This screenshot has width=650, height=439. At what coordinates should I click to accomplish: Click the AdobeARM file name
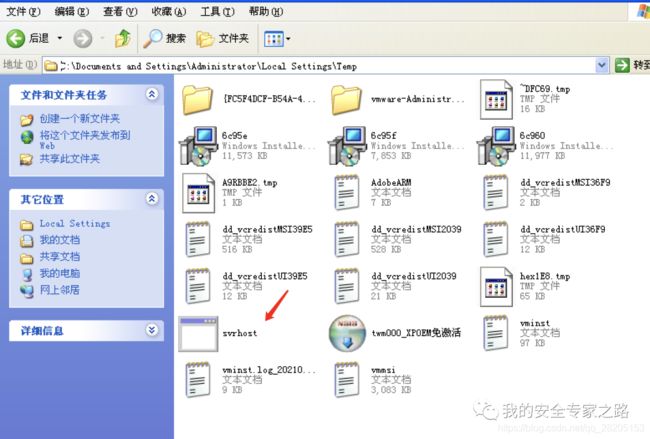pos(391,182)
